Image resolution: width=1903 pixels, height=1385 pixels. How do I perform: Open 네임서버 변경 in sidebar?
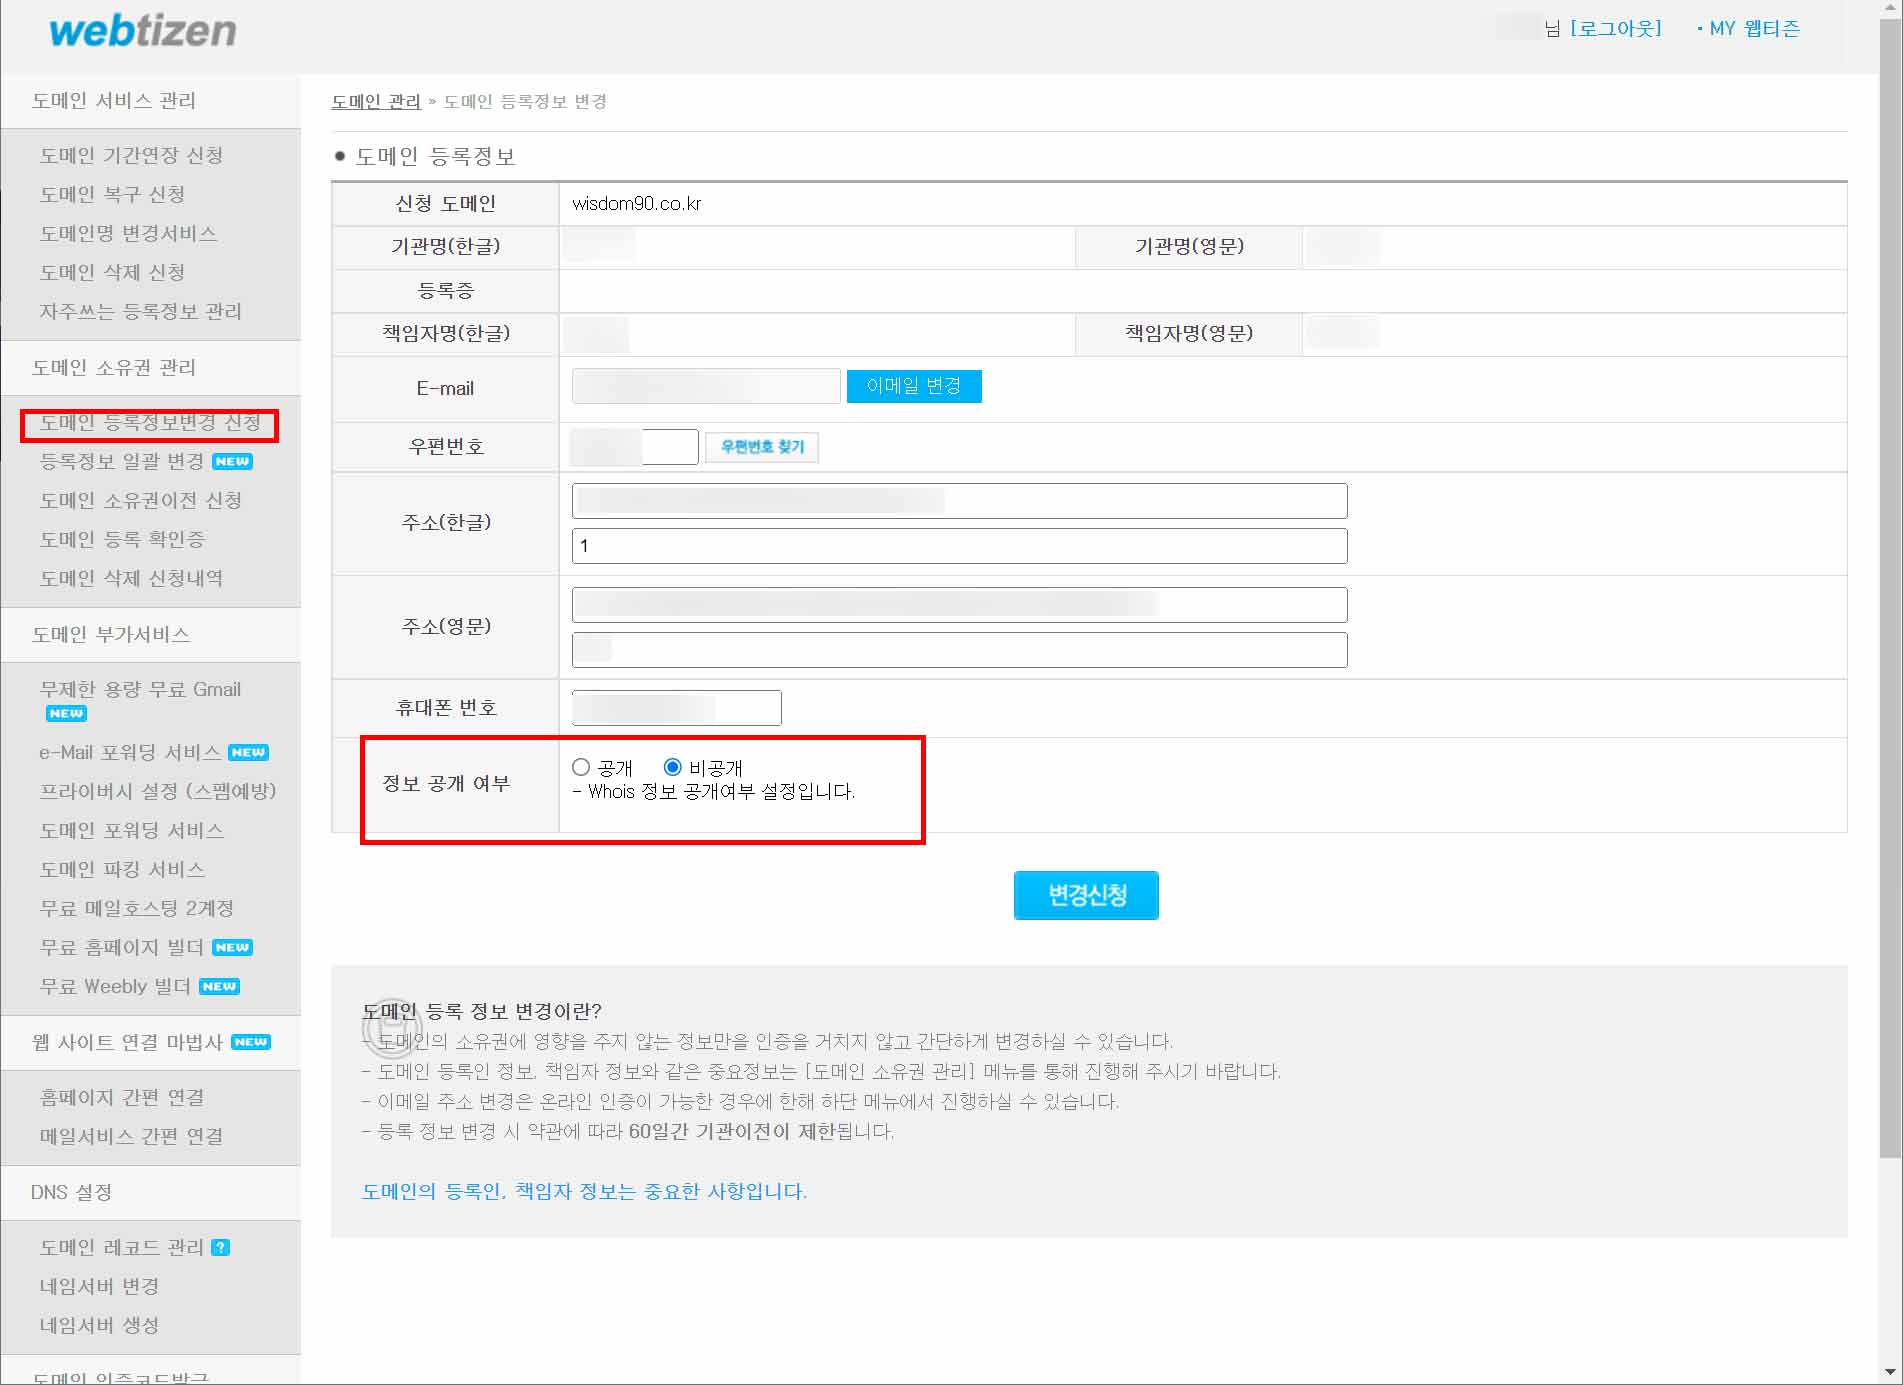[x=100, y=1286]
